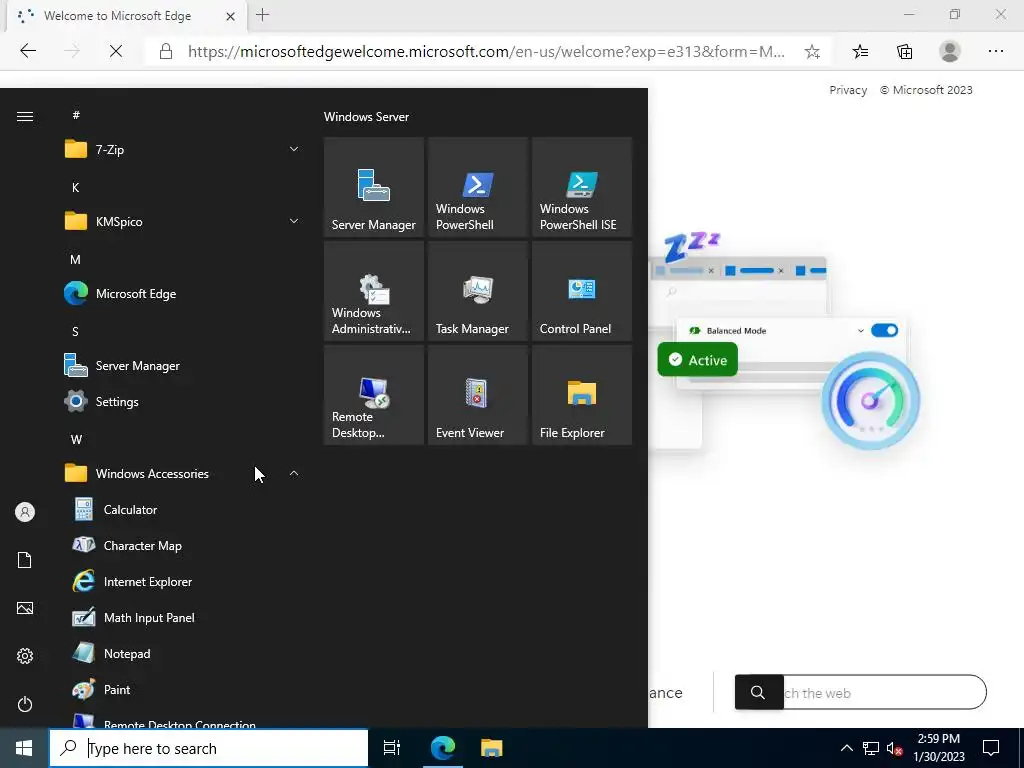Collapse the Windows Accessories folder chevron
The width and height of the screenshot is (1024, 768).
tap(294, 473)
